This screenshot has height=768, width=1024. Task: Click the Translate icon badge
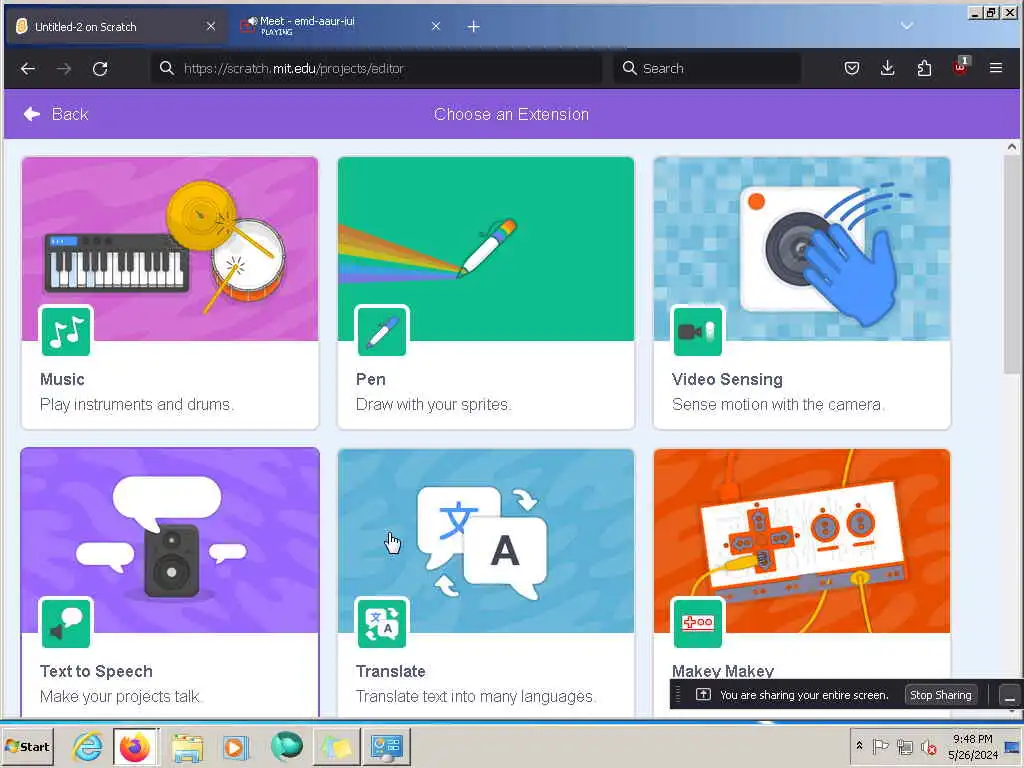pyautogui.click(x=382, y=624)
